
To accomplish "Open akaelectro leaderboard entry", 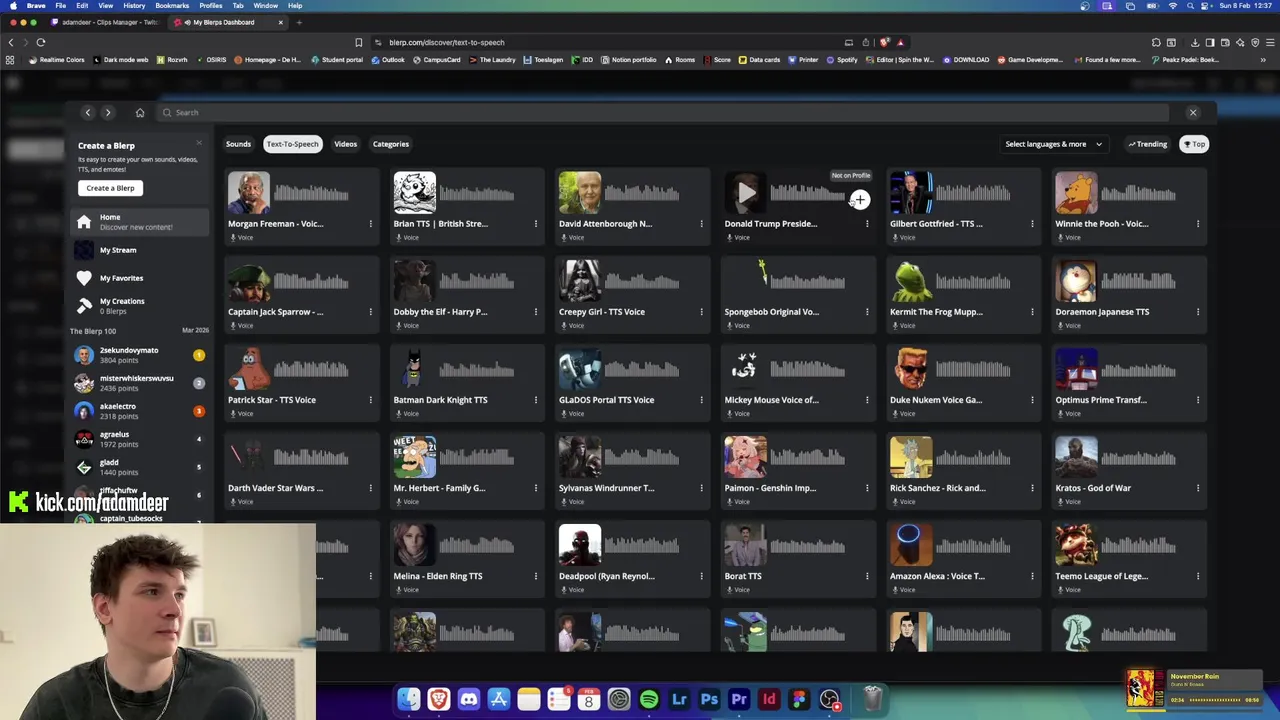I will pos(140,411).
